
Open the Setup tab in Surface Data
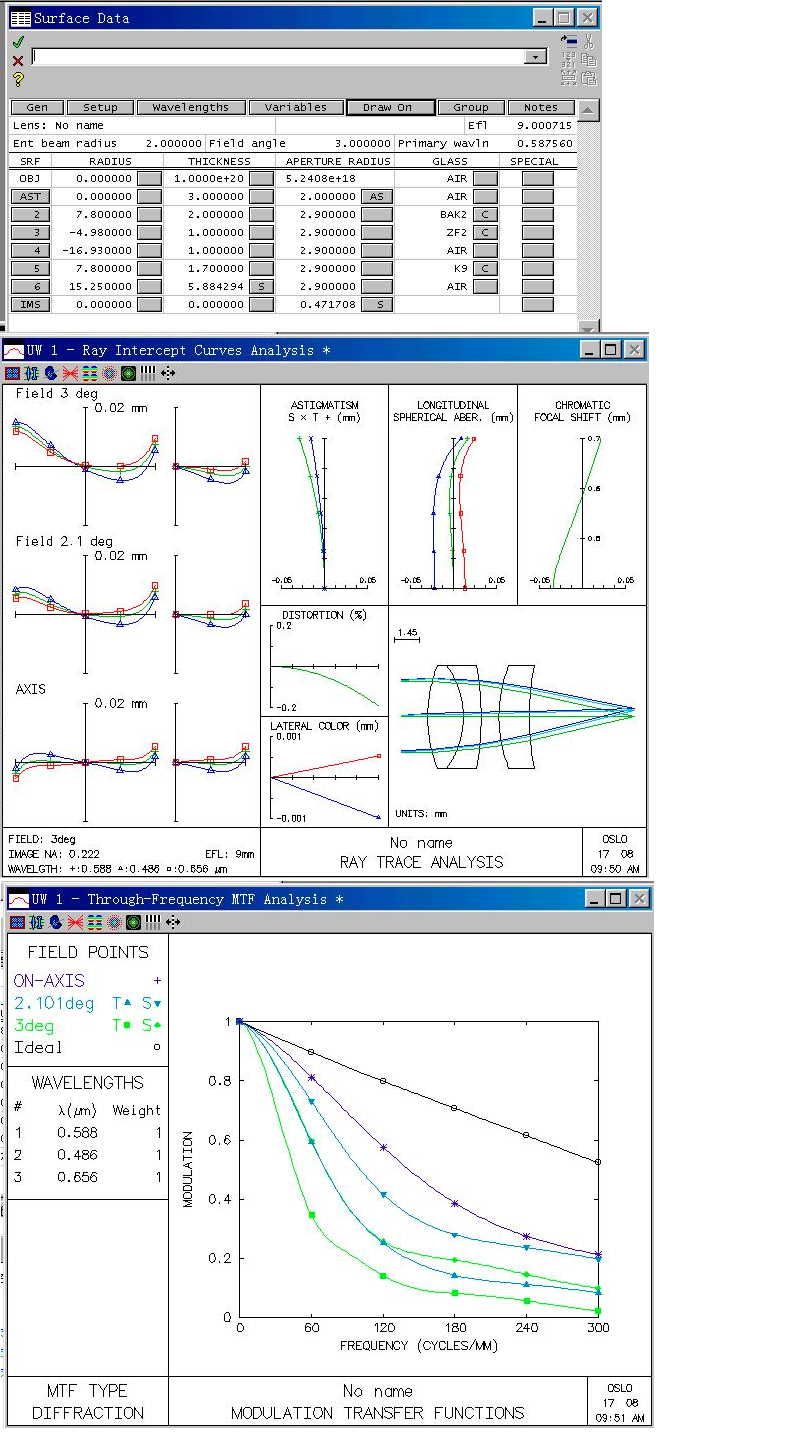click(x=100, y=107)
